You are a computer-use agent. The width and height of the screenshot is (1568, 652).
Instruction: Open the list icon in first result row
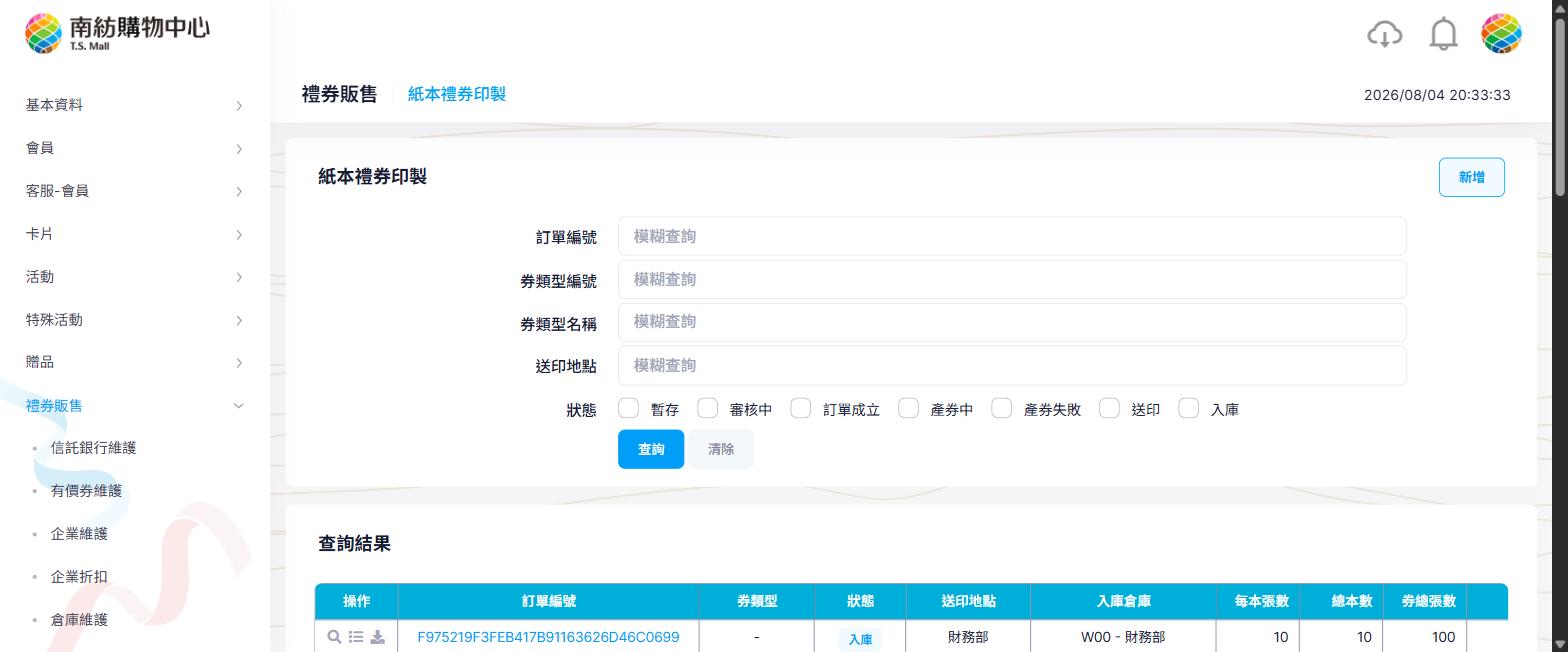pyautogui.click(x=356, y=637)
